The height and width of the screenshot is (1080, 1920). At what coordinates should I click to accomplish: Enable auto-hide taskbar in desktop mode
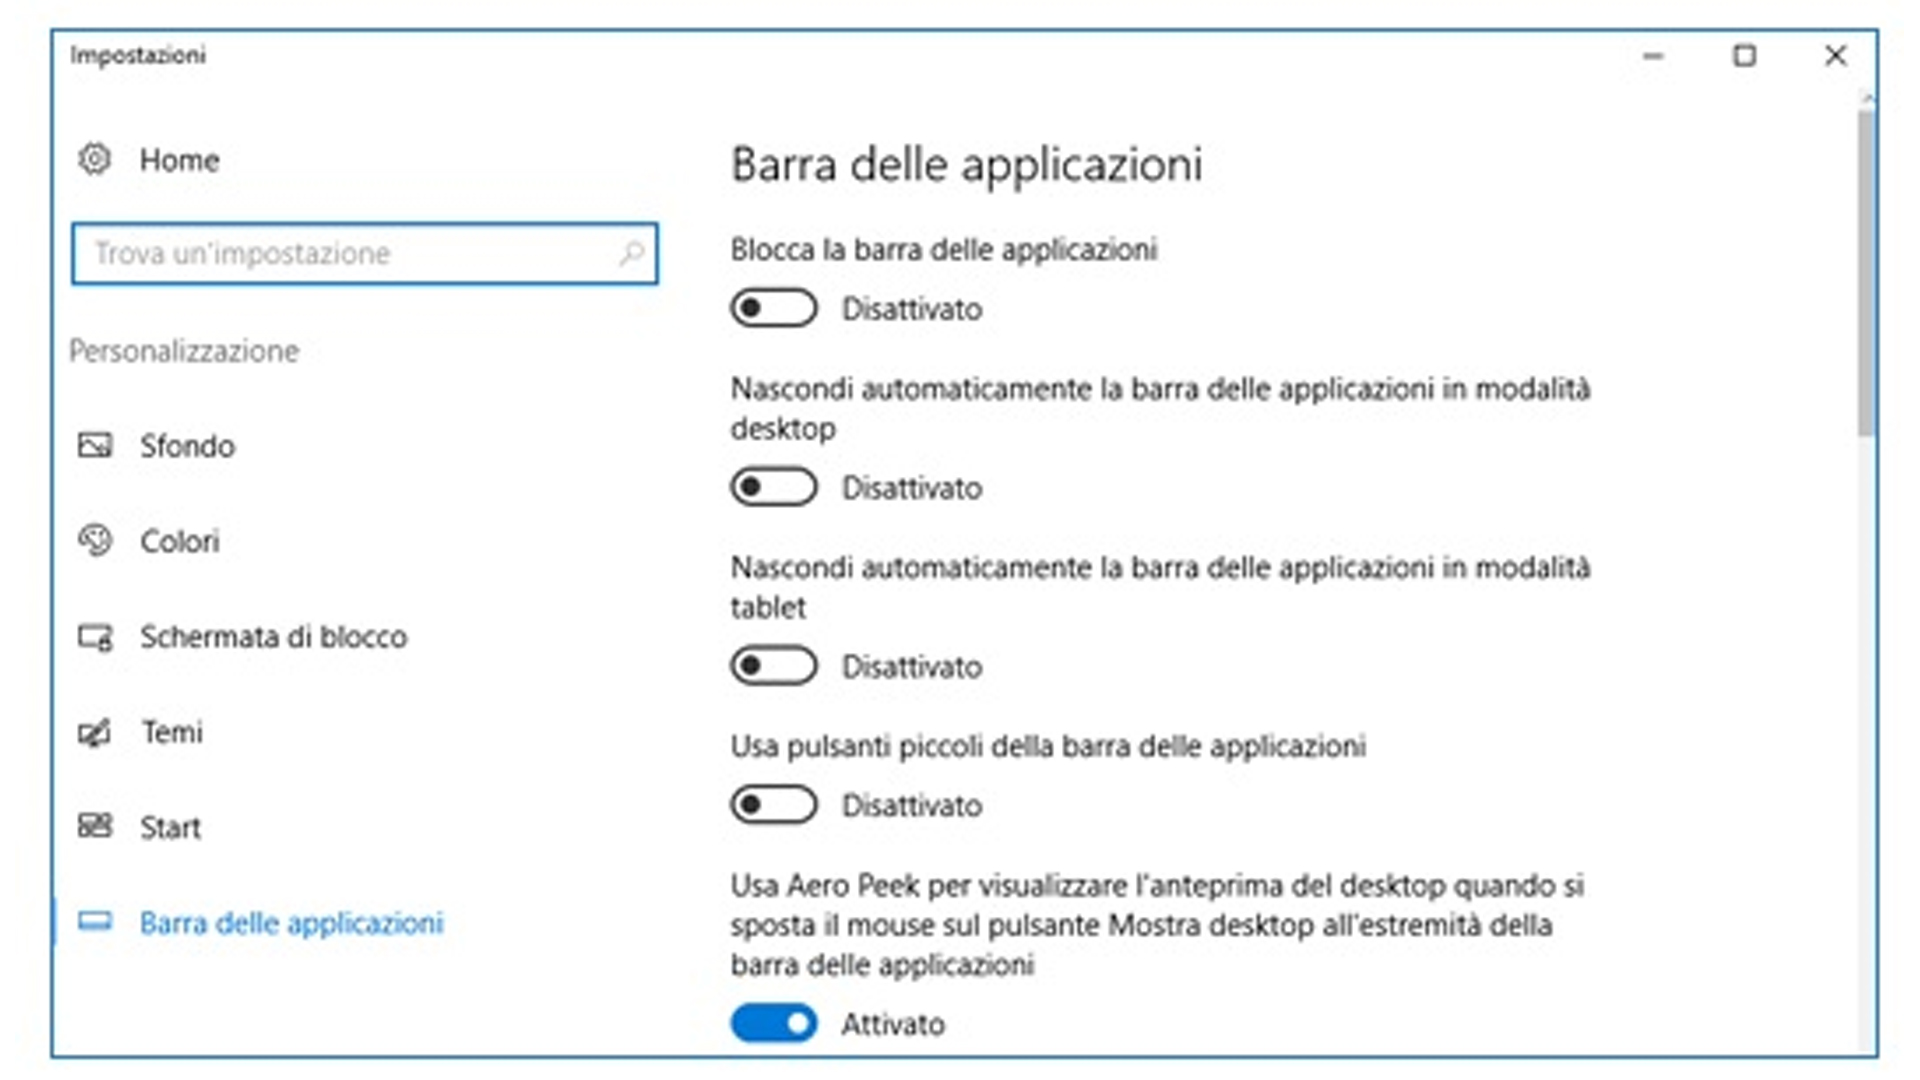pyautogui.click(x=773, y=487)
